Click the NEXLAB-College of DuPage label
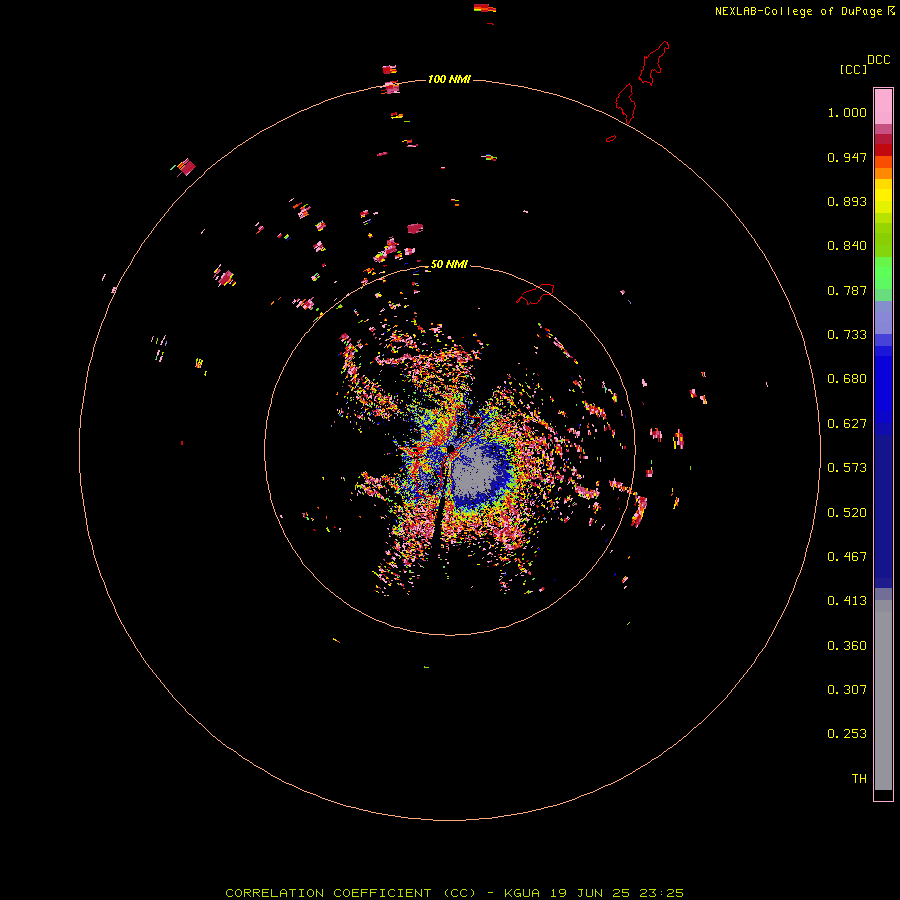 (x=798, y=11)
